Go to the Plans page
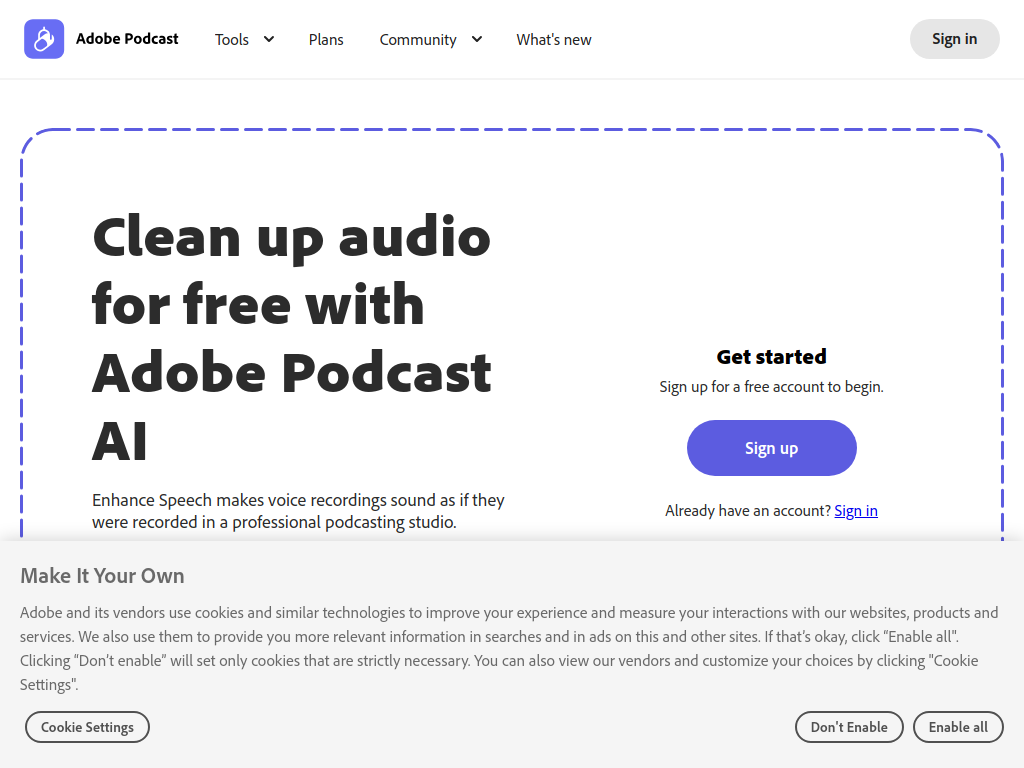 click(326, 40)
